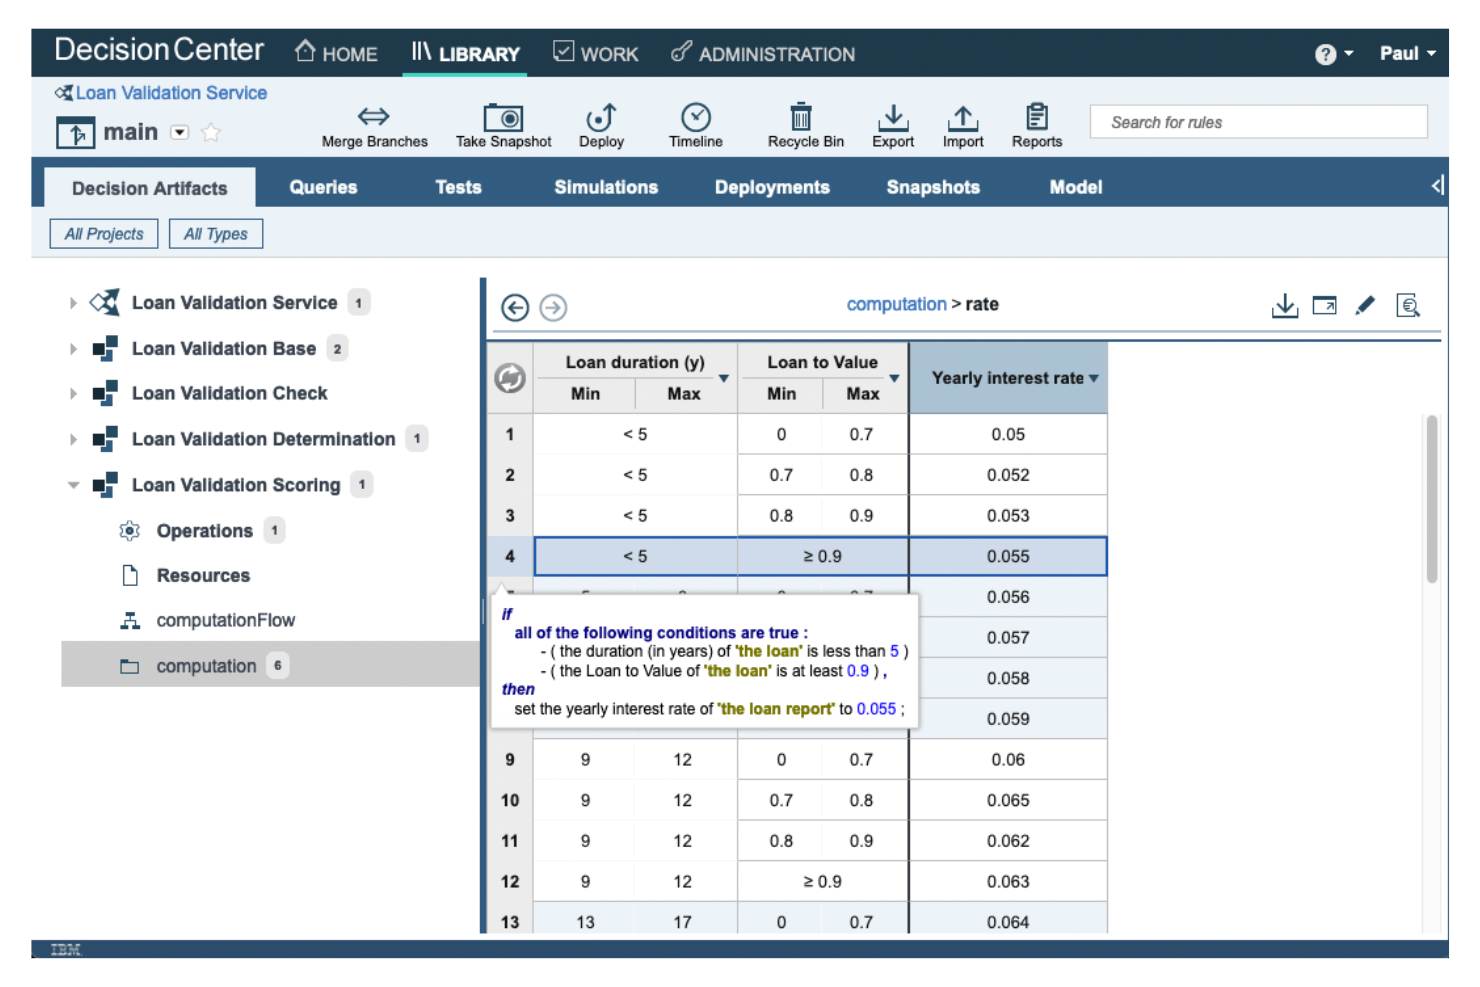Click the search-in-document magnifier icon

pyautogui.click(x=1408, y=305)
